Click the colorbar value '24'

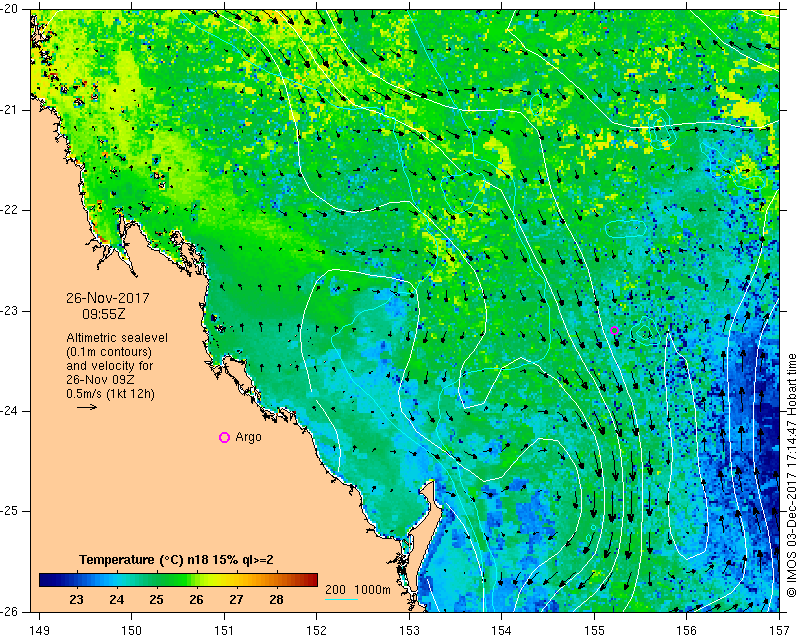pos(116,599)
